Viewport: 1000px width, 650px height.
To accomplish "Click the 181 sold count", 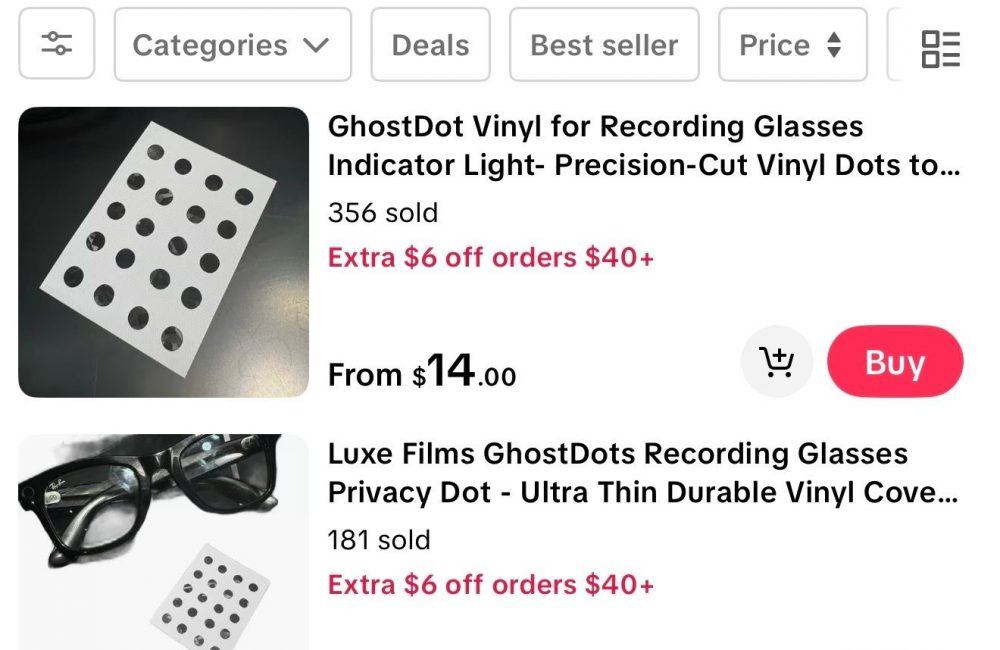I will point(379,540).
